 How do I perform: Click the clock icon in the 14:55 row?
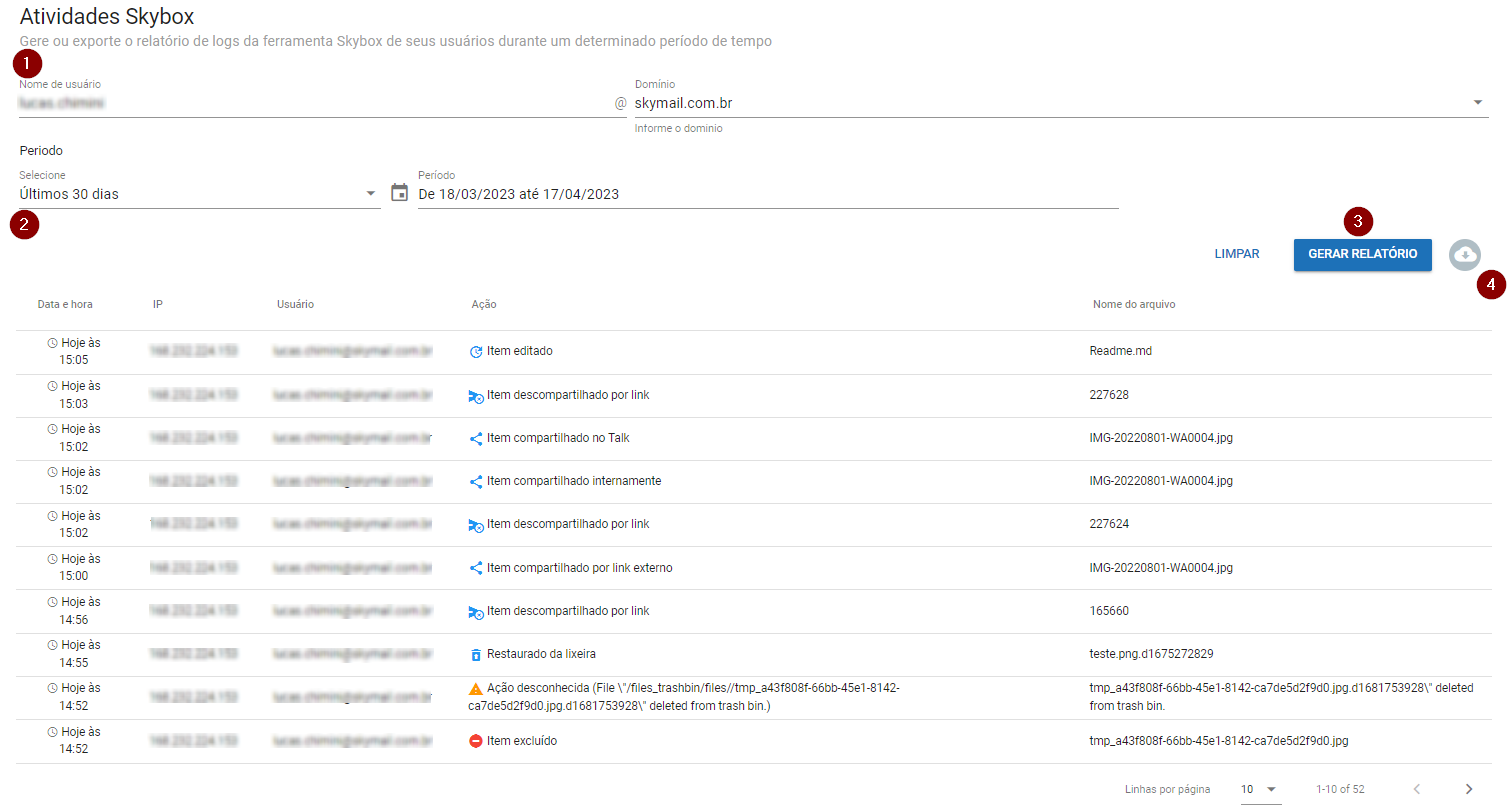[53, 645]
